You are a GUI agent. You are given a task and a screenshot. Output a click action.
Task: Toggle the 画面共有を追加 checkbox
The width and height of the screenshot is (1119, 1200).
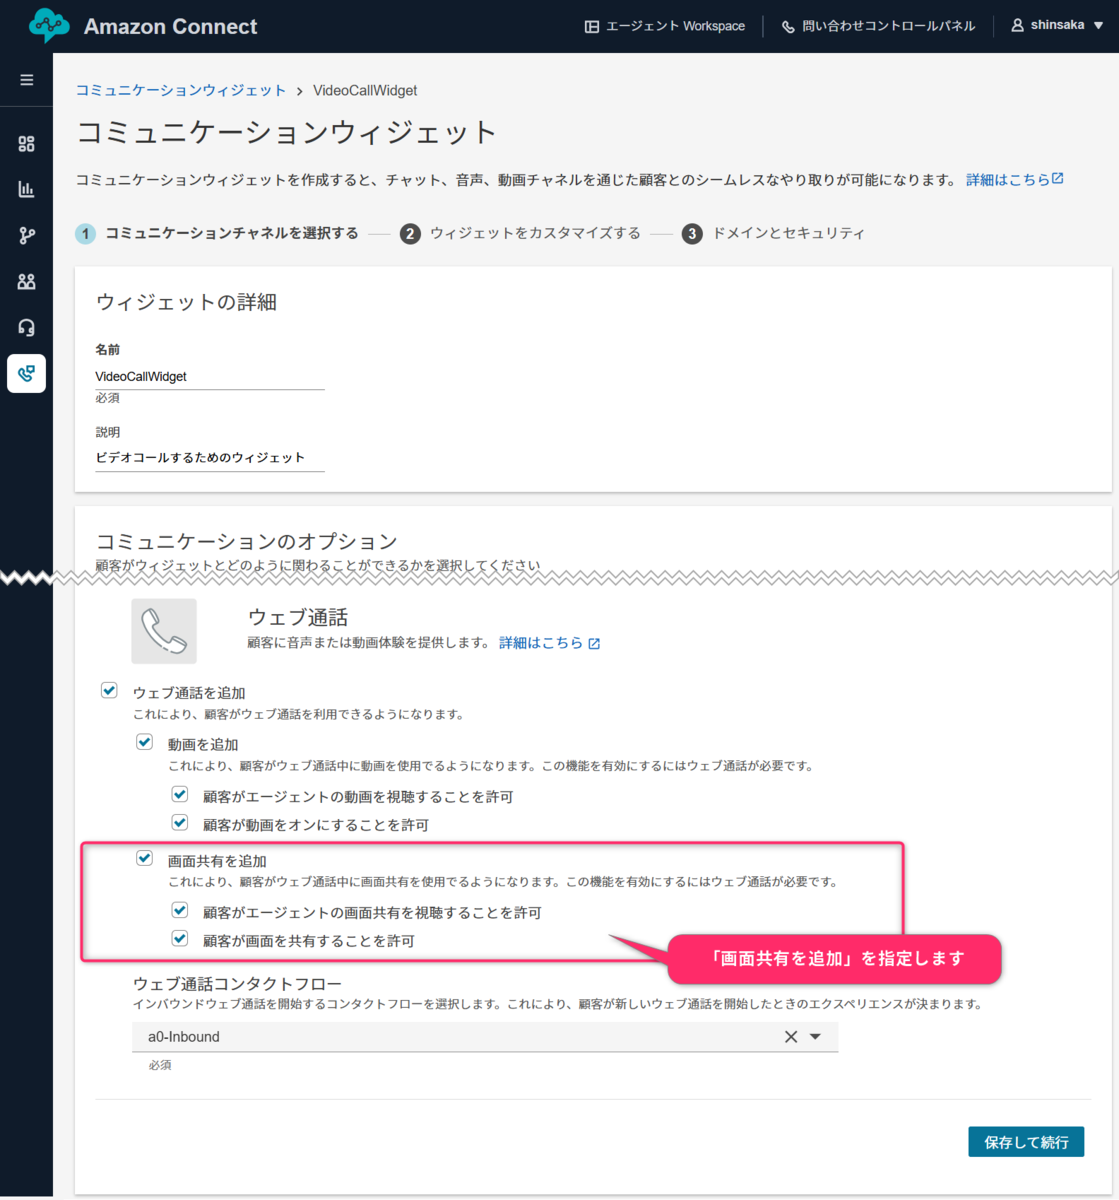tap(145, 859)
